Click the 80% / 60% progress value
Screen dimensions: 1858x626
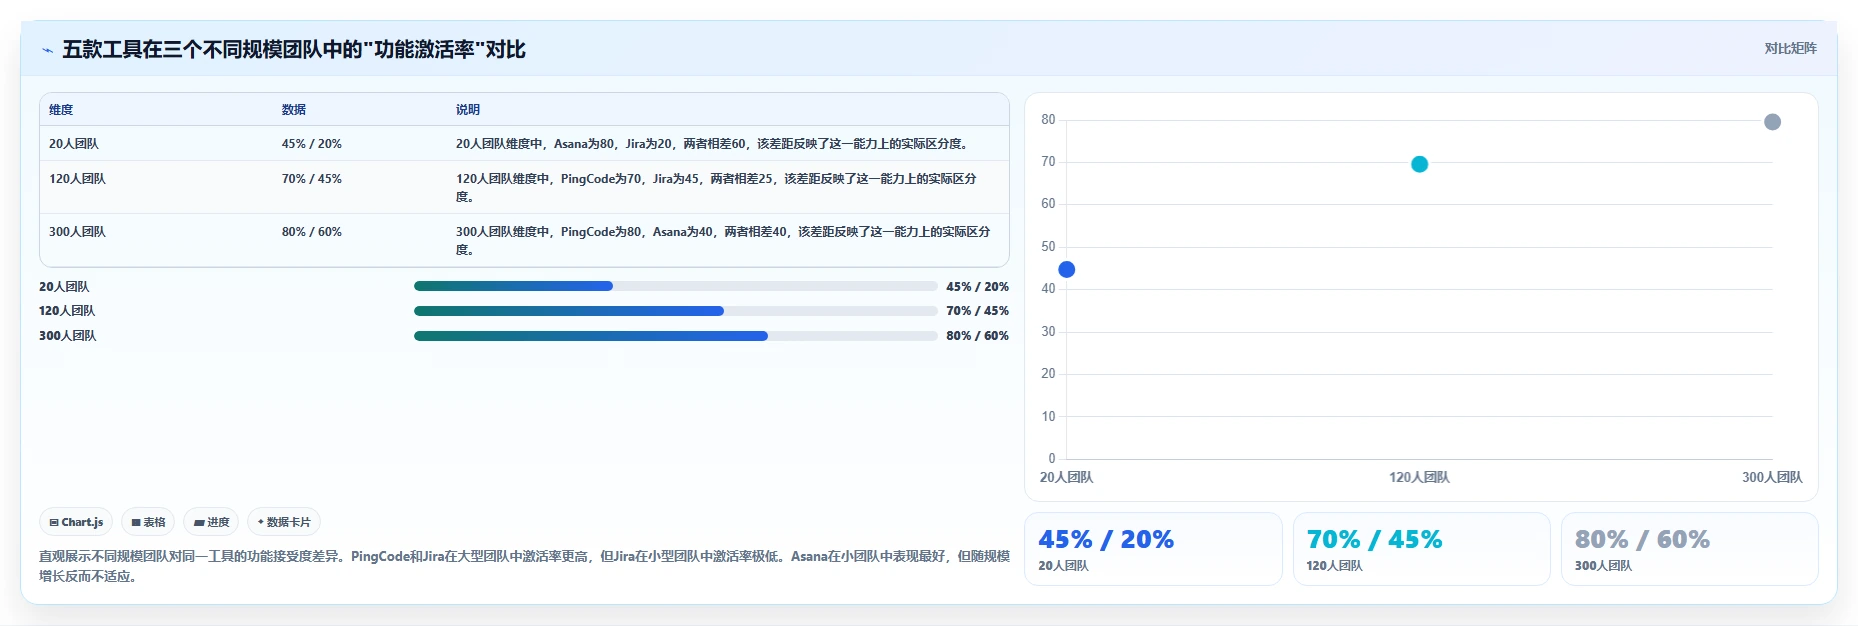(977, 336)
